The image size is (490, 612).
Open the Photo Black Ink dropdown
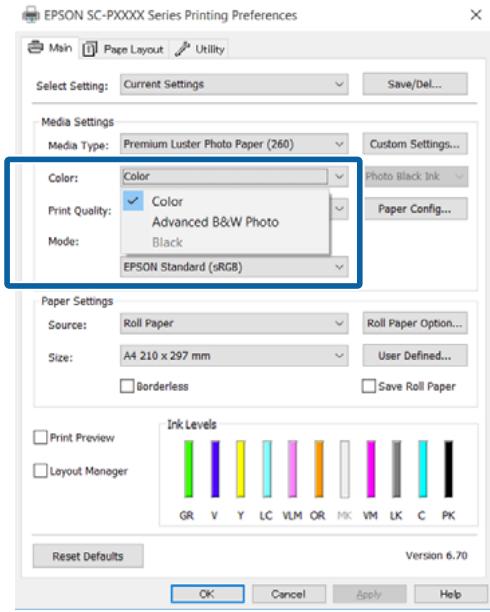pos(416,176)
